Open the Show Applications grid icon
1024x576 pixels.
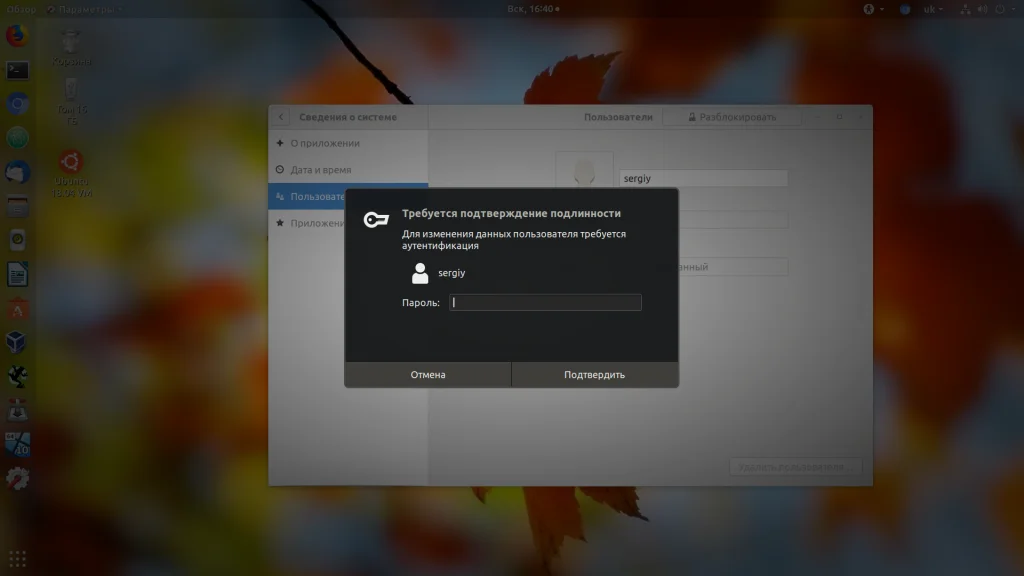click(x=18, y=559)
